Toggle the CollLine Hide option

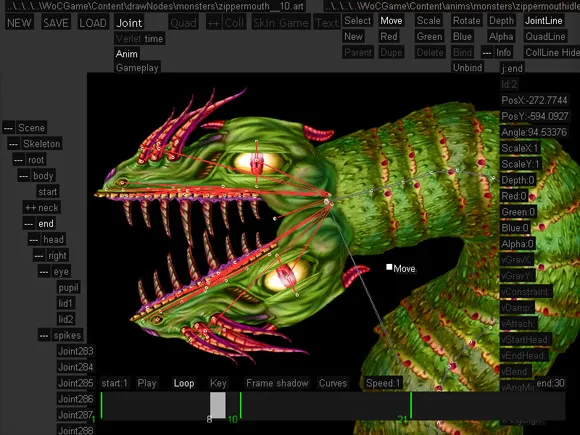tap(552, 52)
